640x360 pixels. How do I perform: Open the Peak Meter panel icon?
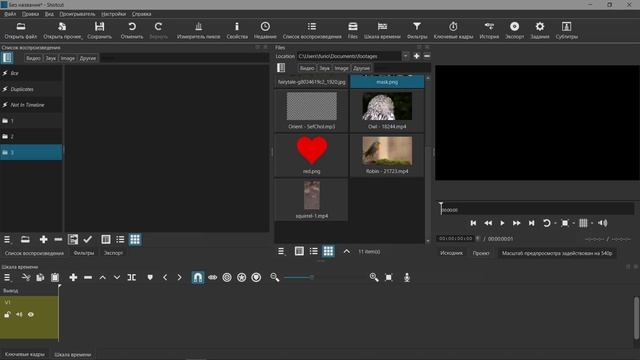198,27
